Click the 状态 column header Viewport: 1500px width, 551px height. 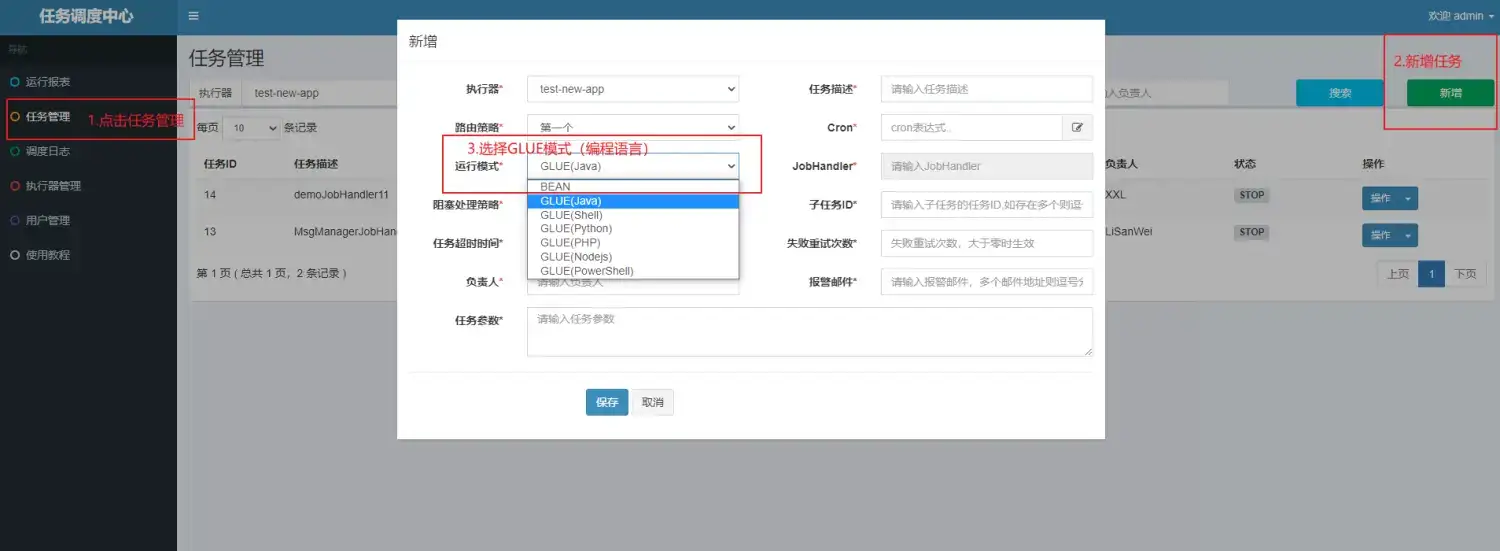(x=1244, y=163)
